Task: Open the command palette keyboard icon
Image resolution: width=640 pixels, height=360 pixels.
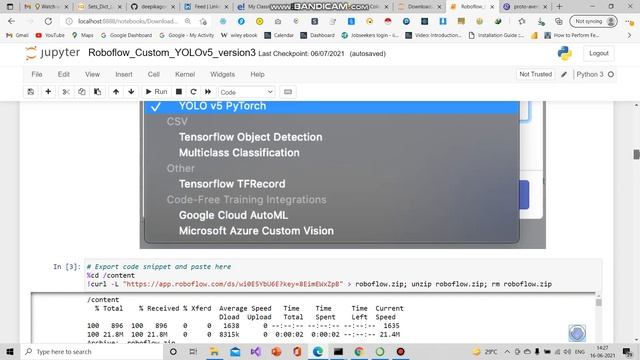Action: click(288, 92)
